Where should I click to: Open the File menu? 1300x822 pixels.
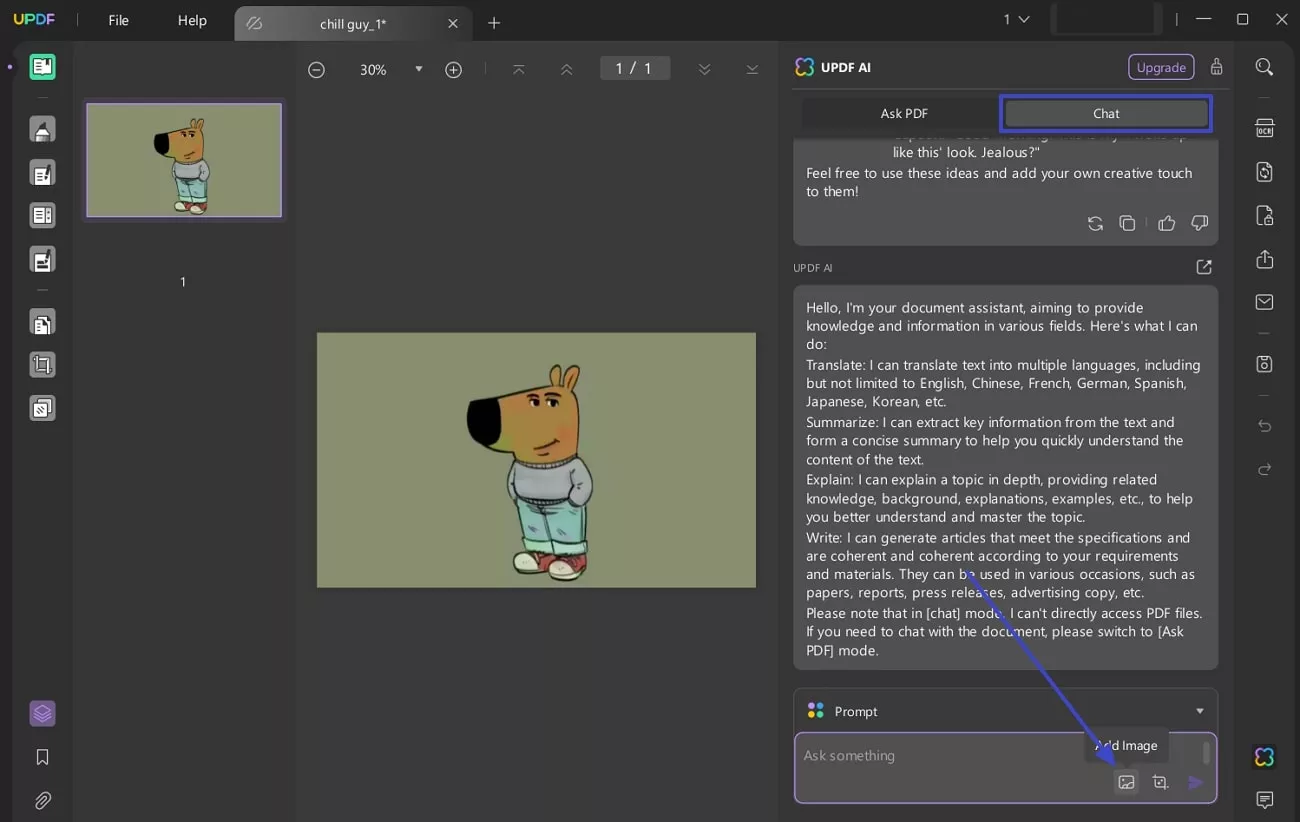(x=118, y=20)
